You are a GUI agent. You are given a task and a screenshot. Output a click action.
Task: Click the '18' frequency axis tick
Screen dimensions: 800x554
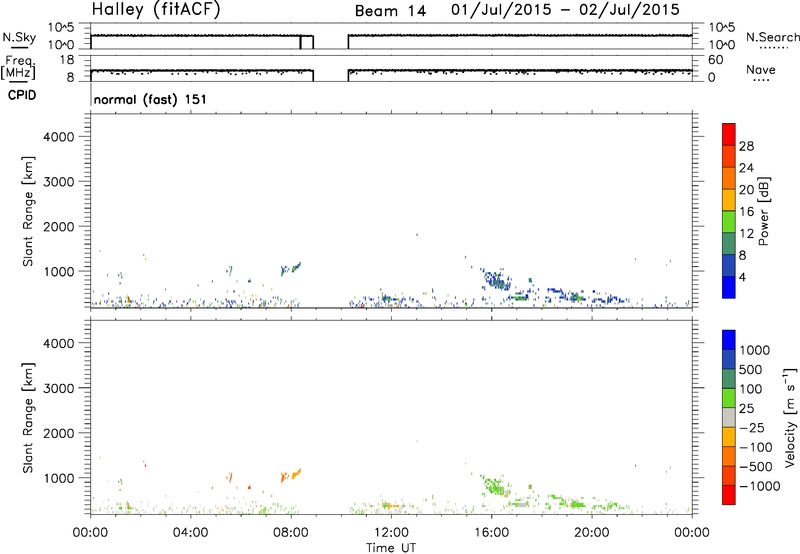[67, 60]
